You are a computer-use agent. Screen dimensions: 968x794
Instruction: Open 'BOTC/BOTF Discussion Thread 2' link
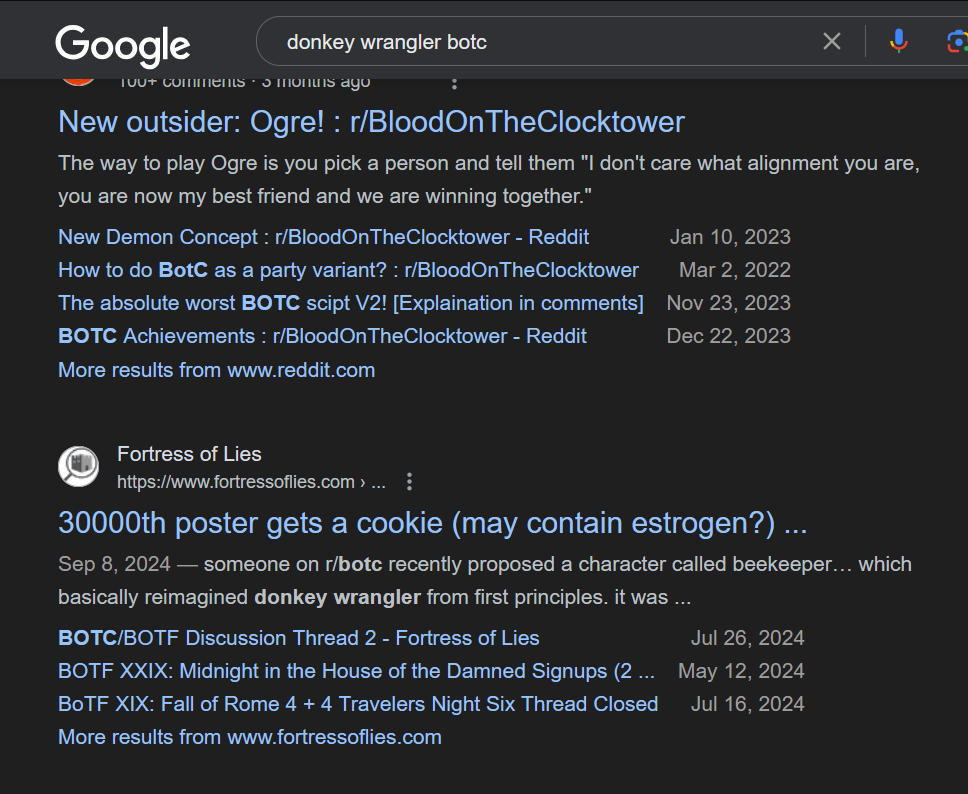coord(299,638)
